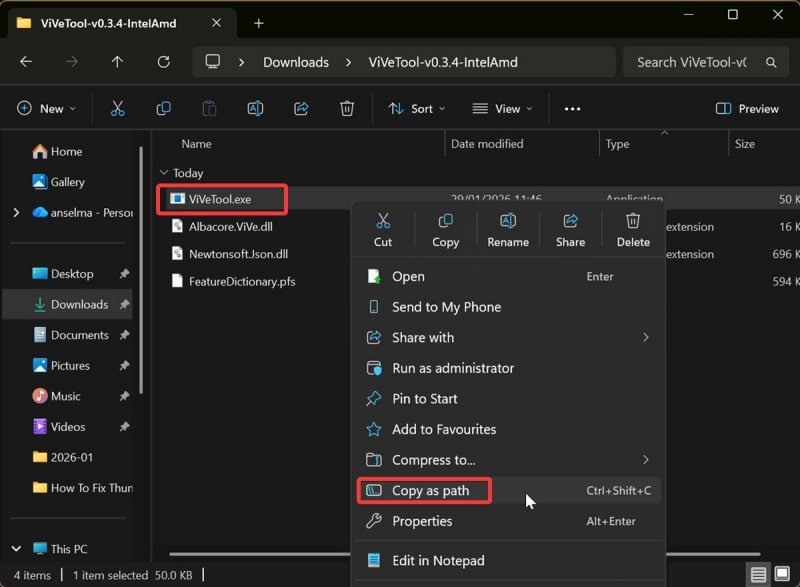The image size is (800, 587).
Task: Click the Copy icon in context menu
Action: tap(445, 229)
